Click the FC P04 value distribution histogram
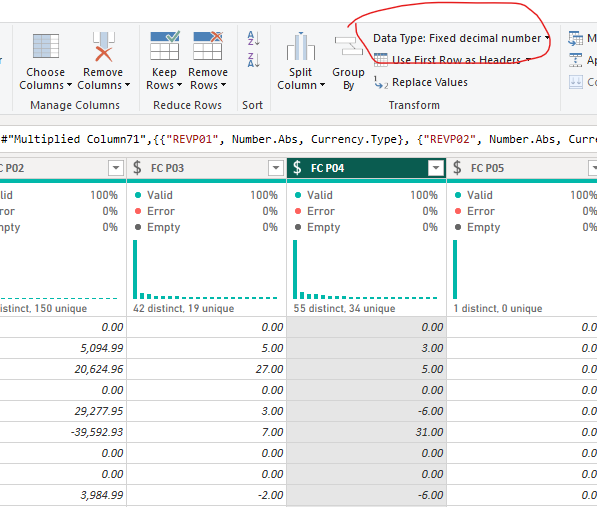Image resolution: width=597 pixels, height=507 pixels. click(366, 269)
